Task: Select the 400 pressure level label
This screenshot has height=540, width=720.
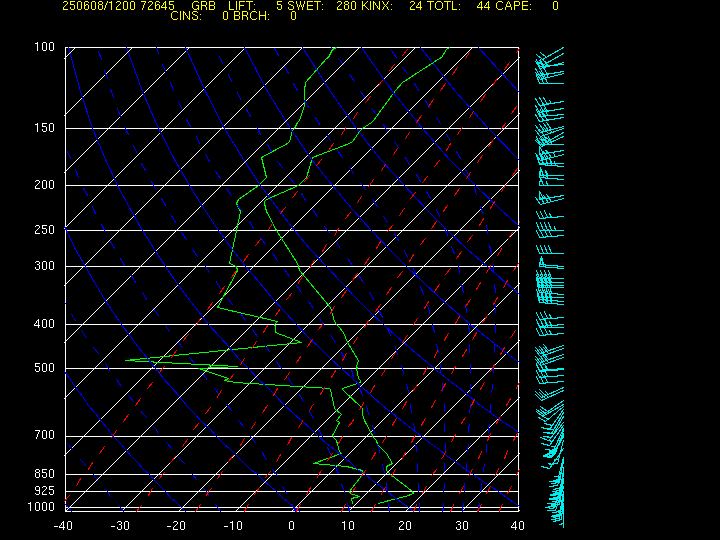Action: coord(45,324)
